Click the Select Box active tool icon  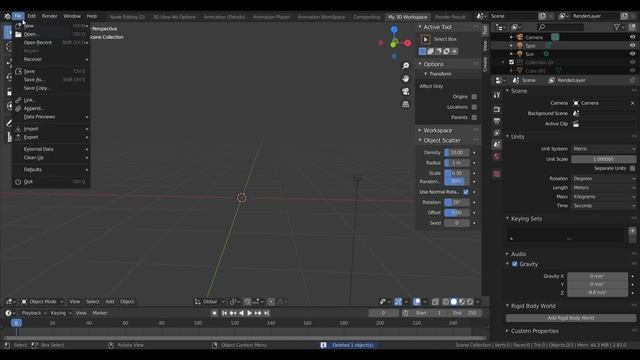pyautogui.click(x=425, y=39)
